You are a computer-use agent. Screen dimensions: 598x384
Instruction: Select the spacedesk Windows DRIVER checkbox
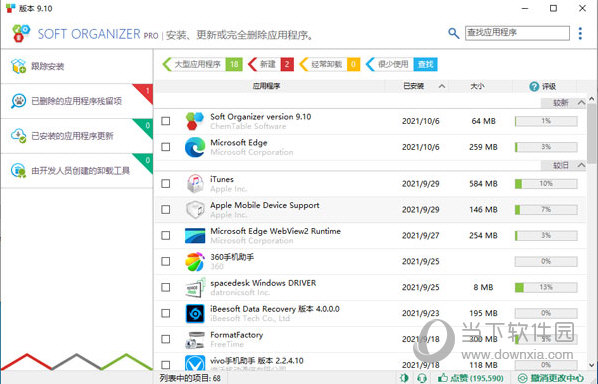point(166,287)
